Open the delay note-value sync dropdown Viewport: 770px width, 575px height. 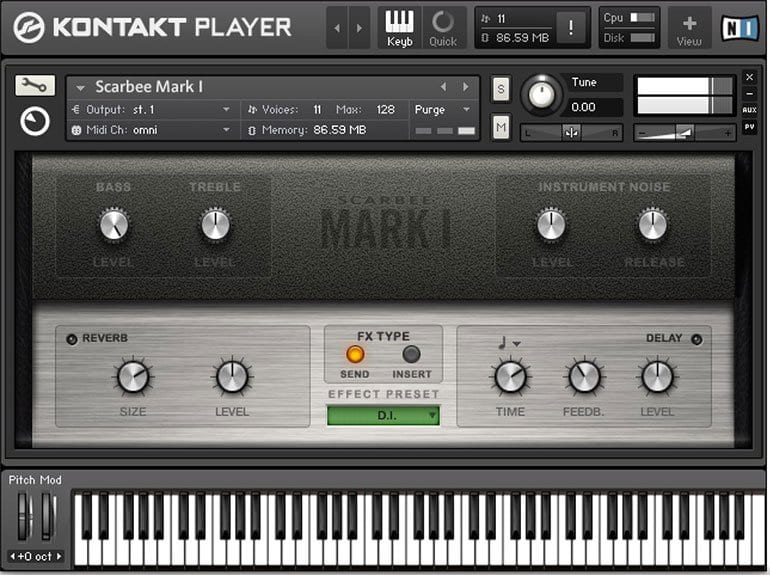pyautogui.click(x=509, y=343)
